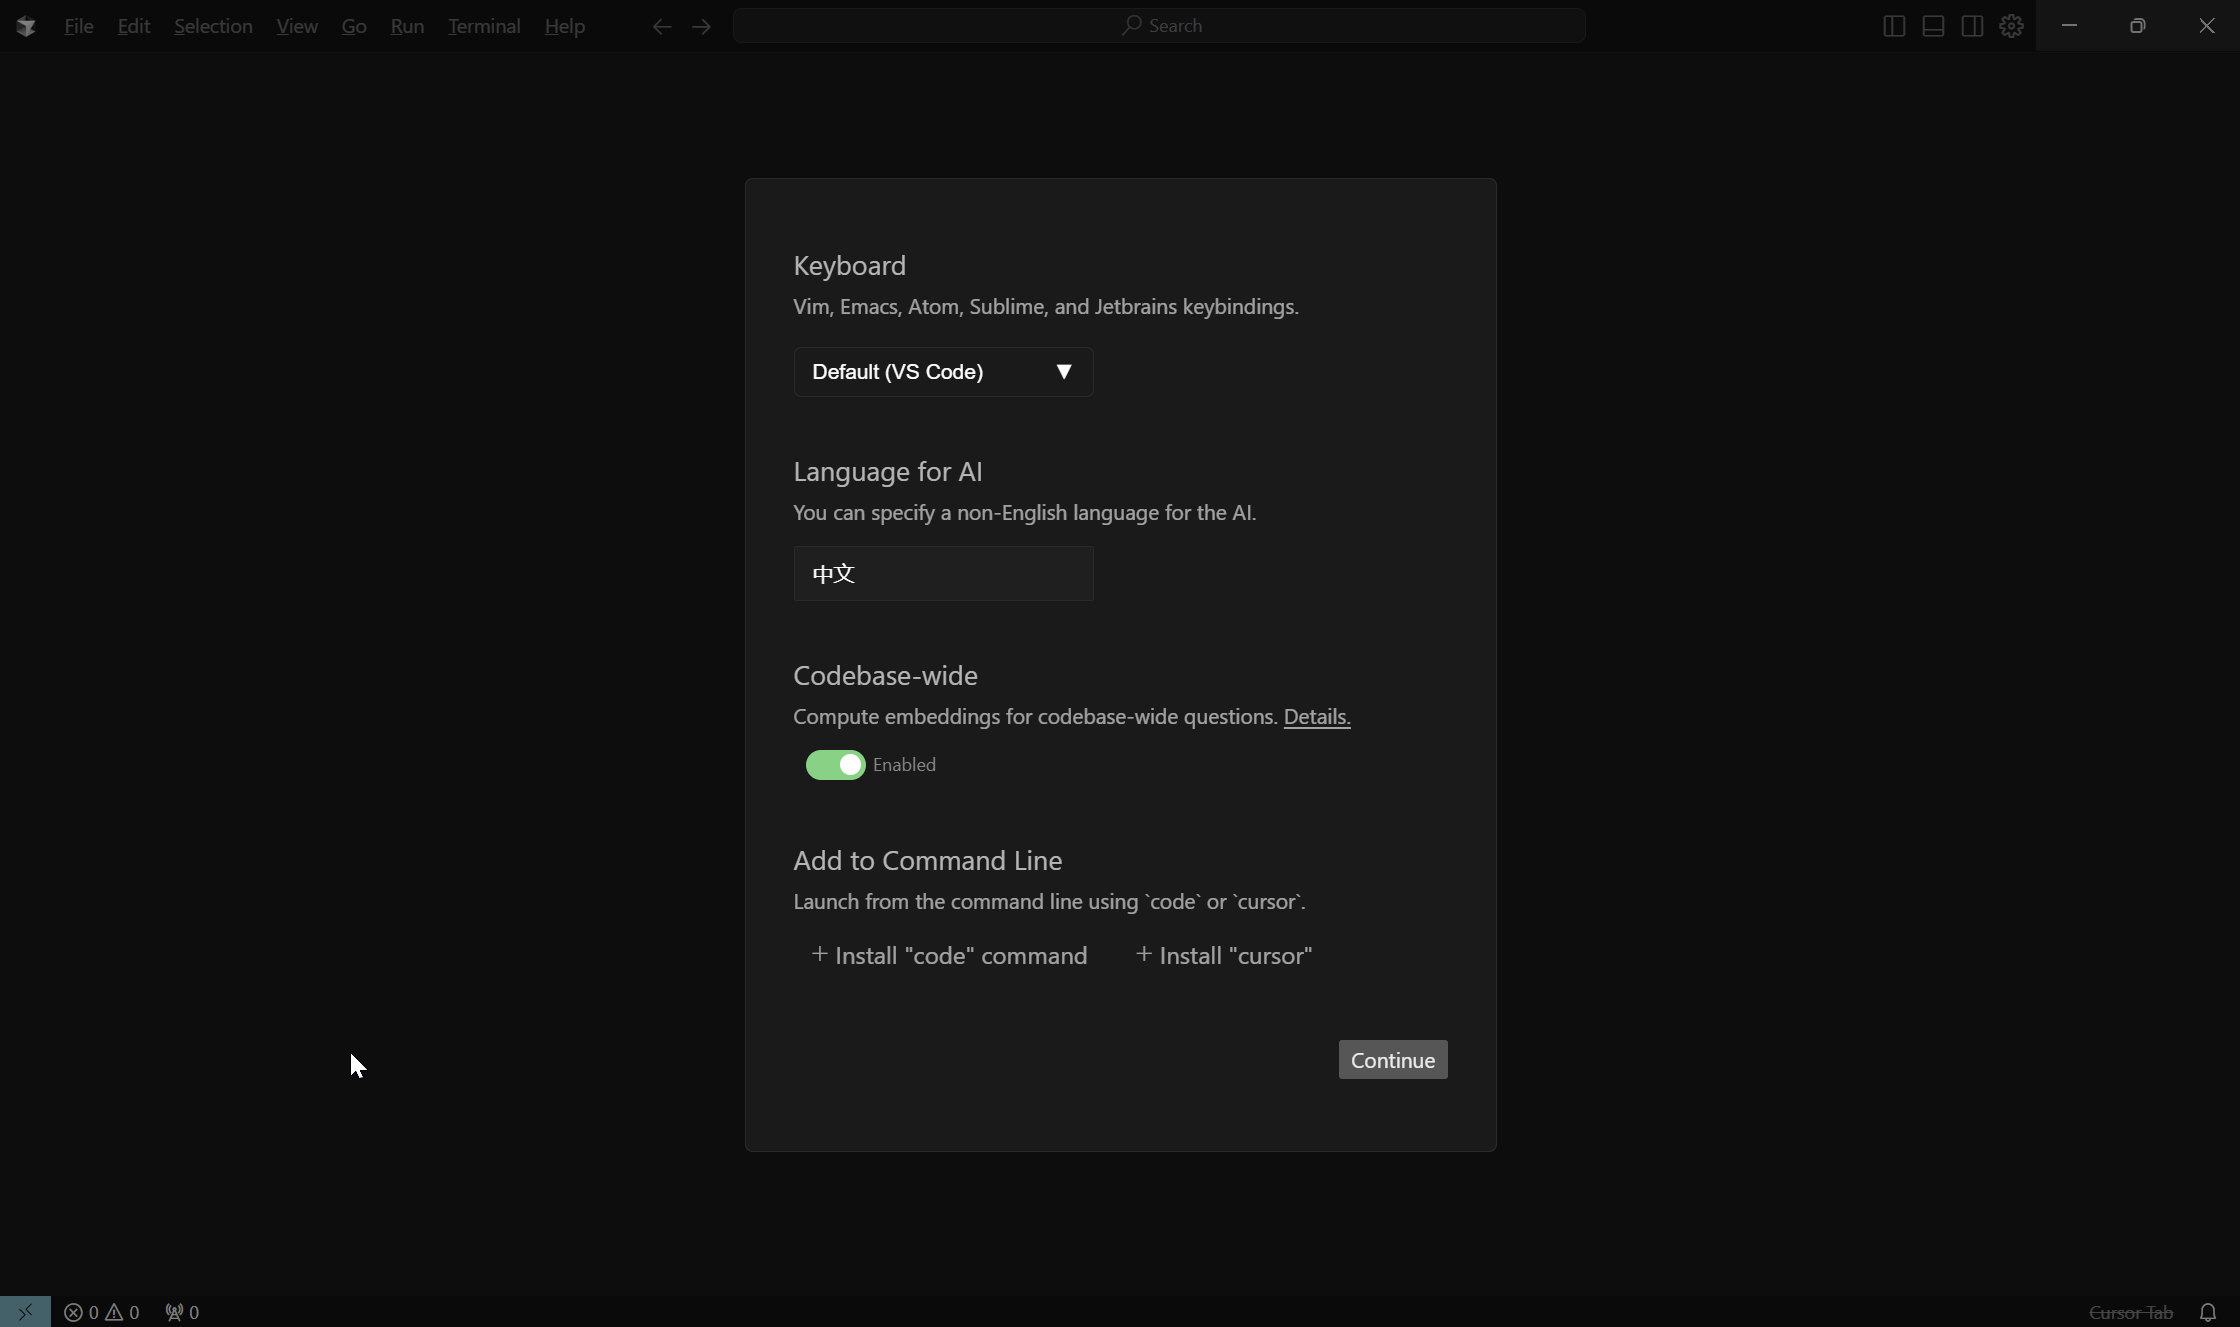Open settings gear in title bar

click(x=2011, y=26)
